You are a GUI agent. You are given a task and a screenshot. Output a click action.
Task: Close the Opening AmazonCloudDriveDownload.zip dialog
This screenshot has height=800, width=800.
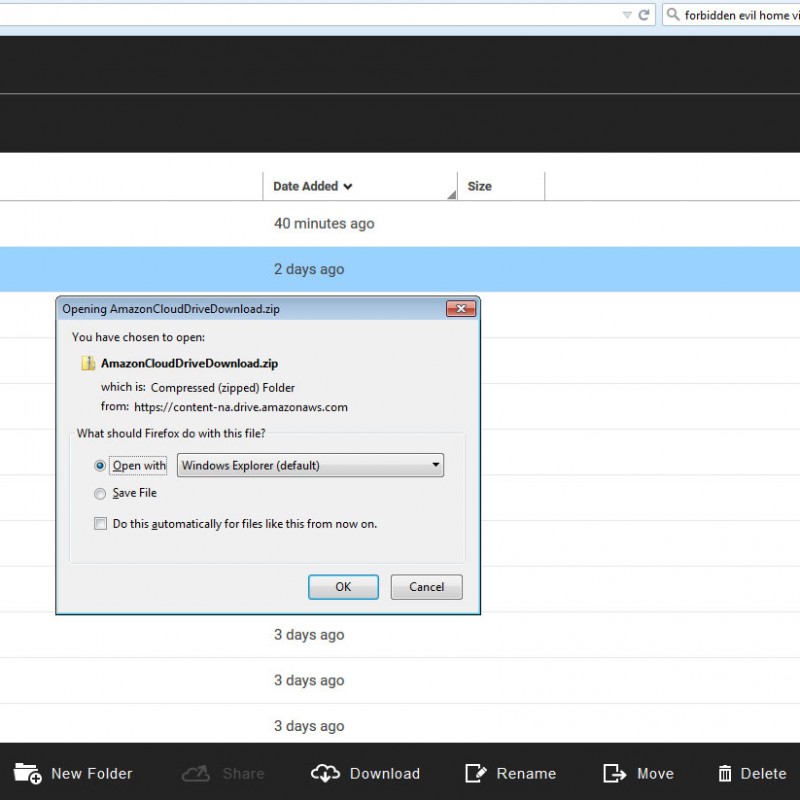click(460, 309)
